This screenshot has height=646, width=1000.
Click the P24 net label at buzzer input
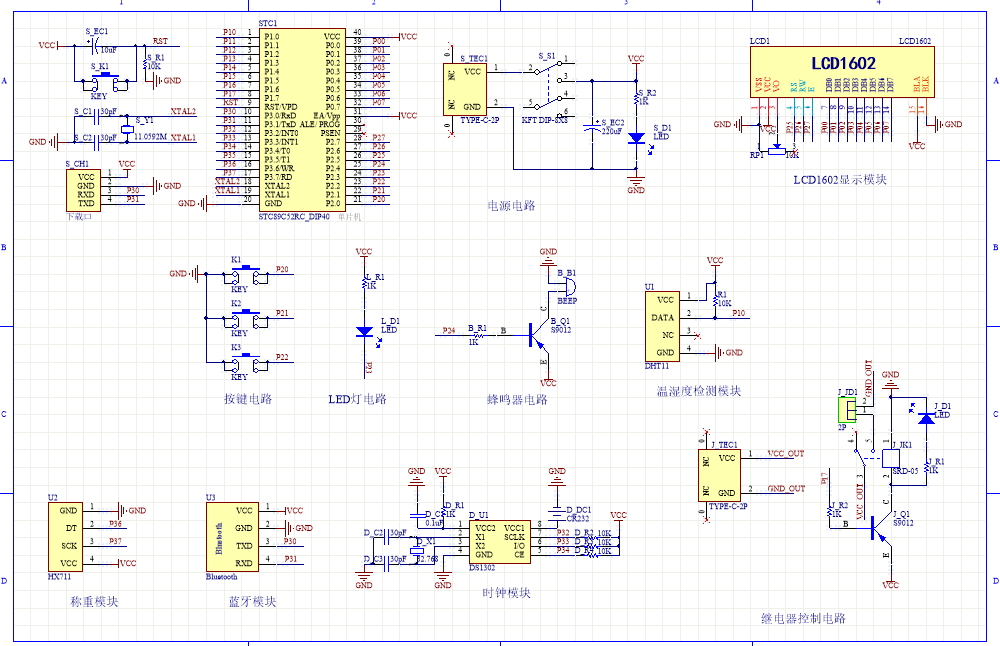pos(449,330)
